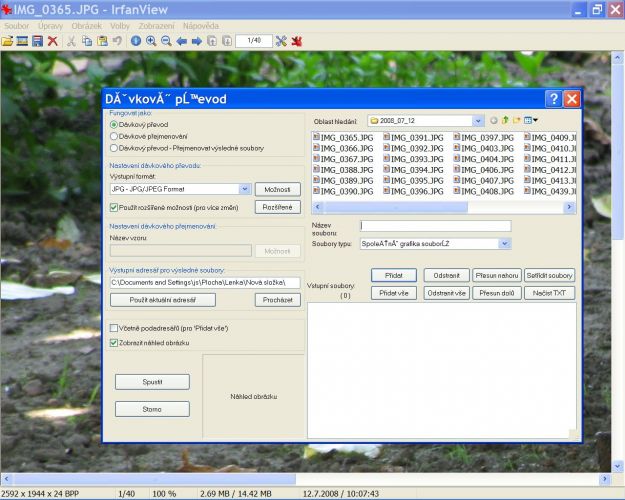Screen dimensions: 625x500
Task: Click the red IrfanView About icon
Action: point(297,41)
